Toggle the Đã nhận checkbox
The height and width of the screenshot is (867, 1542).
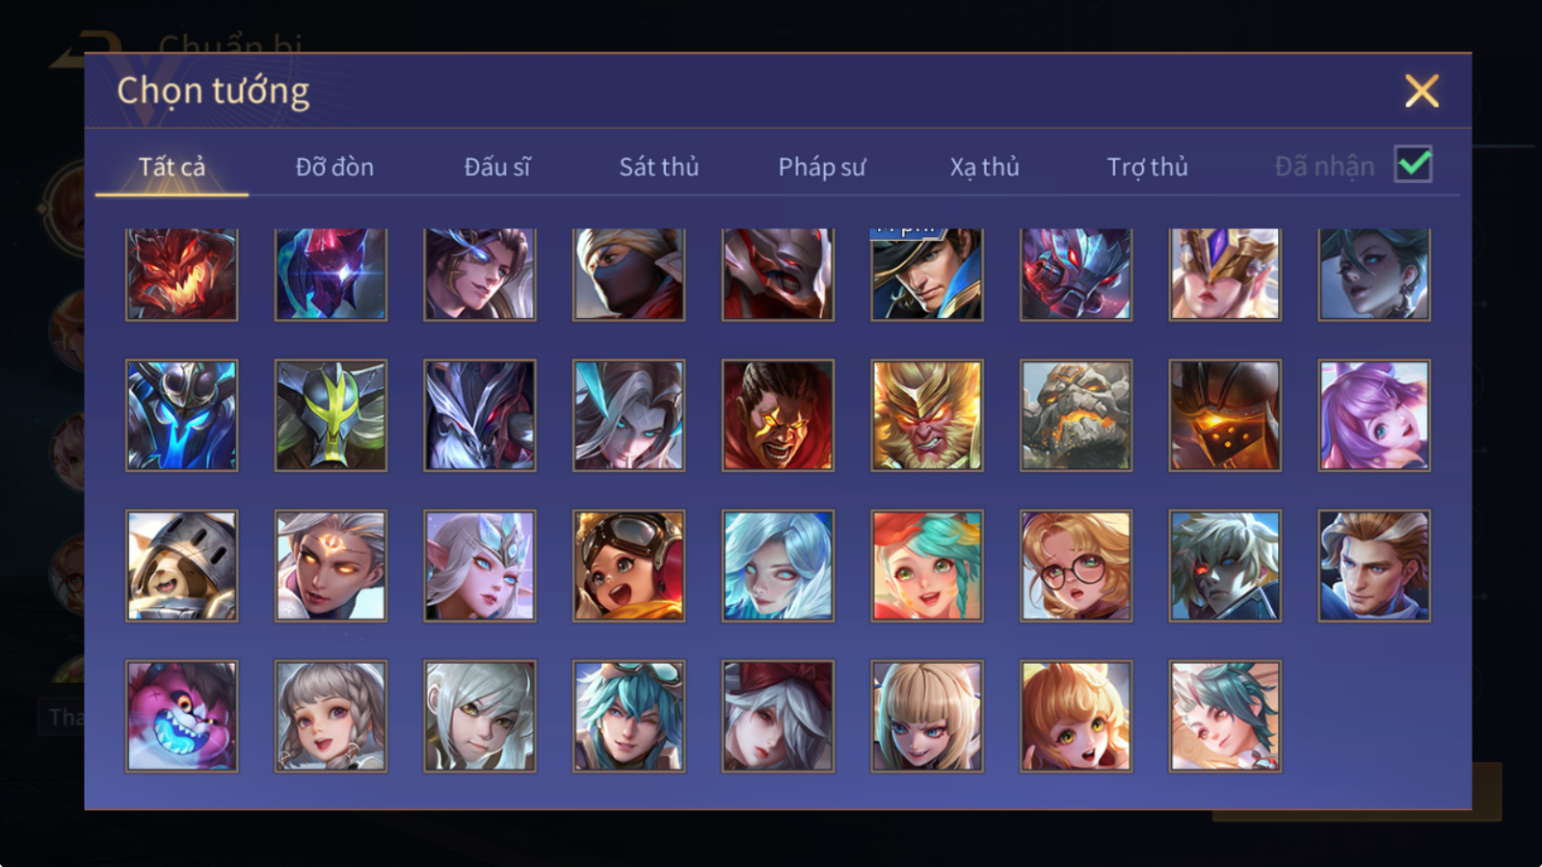click(1413, 165)
